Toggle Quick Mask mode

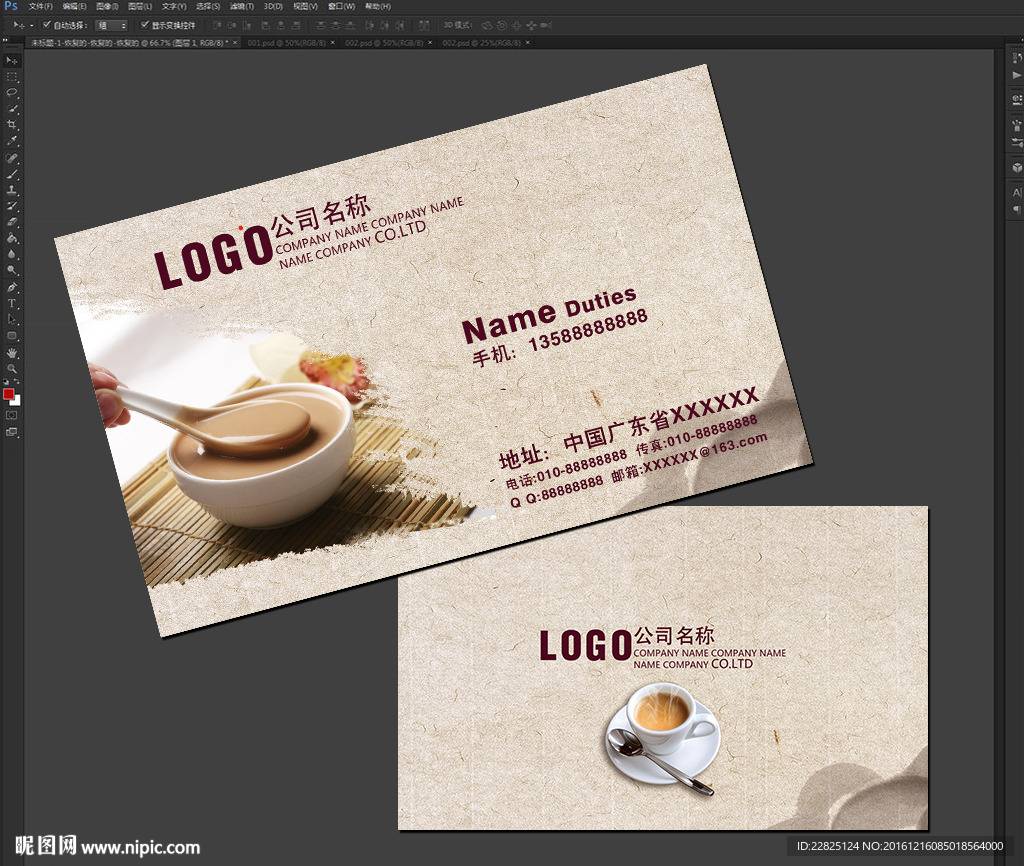pos(12,414)
